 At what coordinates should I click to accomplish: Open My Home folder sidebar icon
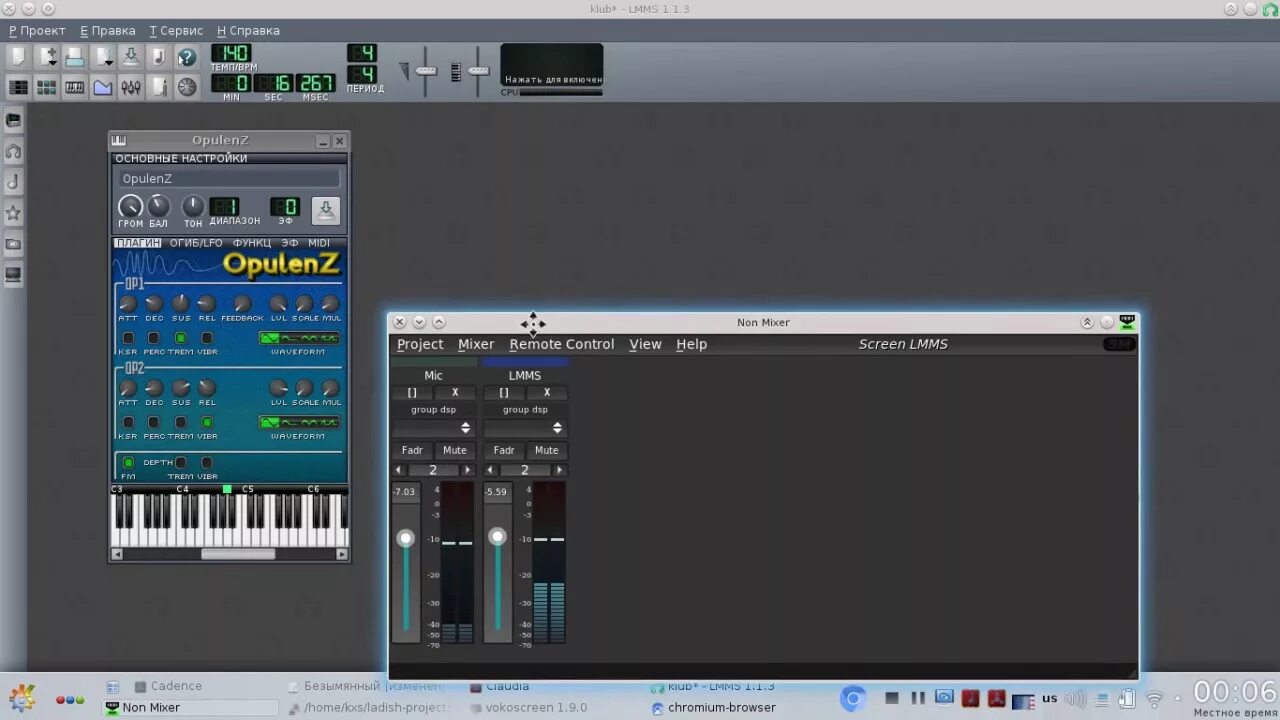(x=14, y=244)
